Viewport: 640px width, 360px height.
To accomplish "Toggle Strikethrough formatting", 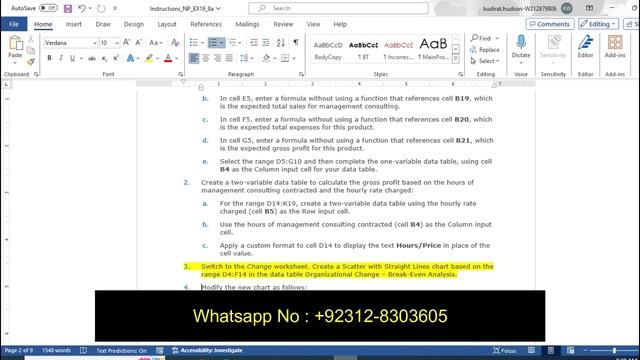I will [92, 58].
